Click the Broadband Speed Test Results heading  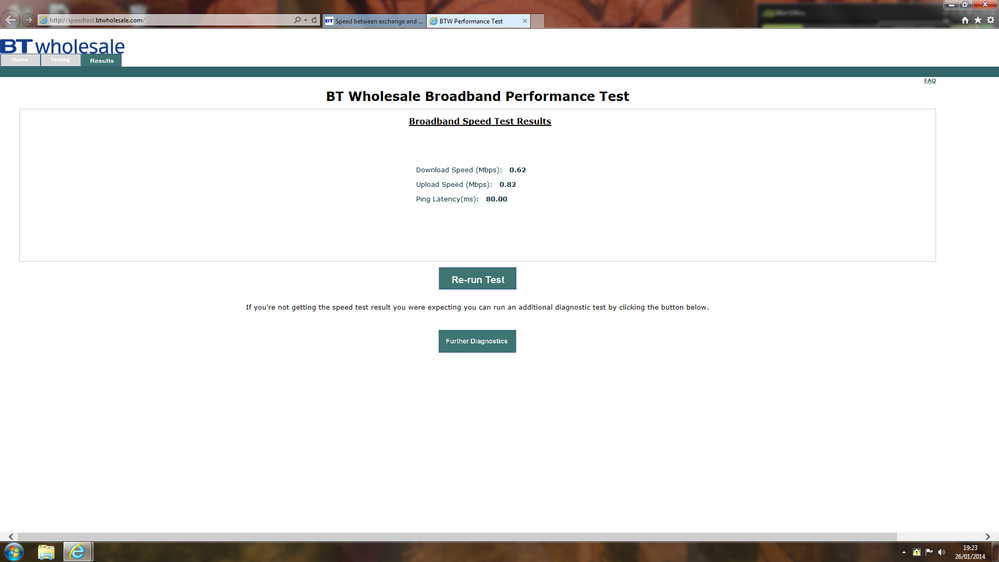[x=480, y=121]
